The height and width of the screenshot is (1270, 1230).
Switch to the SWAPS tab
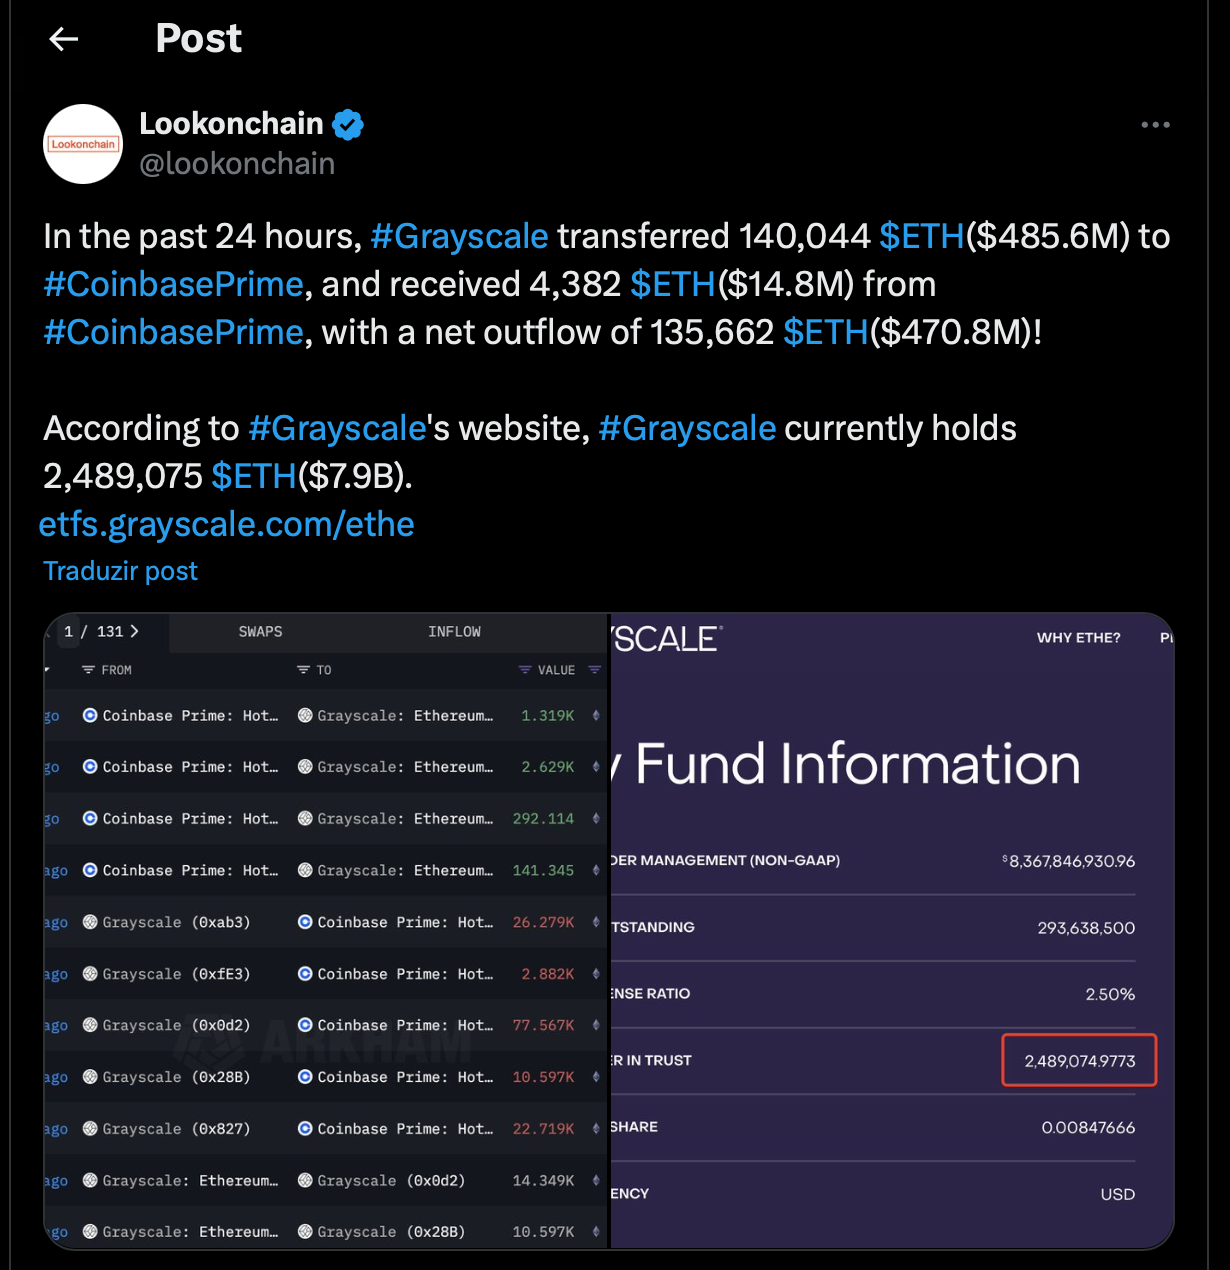260,632
